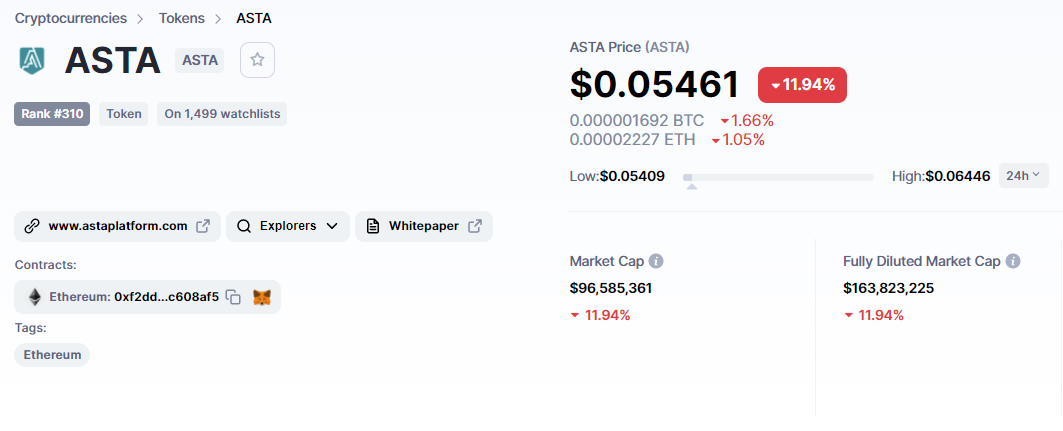
Task: Click the Market Cap info icon
Action: coord(656,261)
